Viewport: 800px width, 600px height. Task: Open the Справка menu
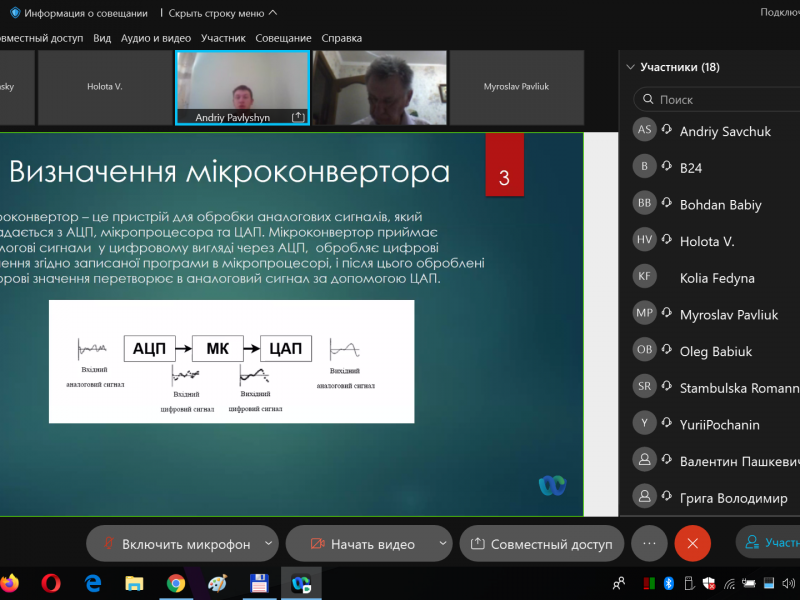[341, 38]
